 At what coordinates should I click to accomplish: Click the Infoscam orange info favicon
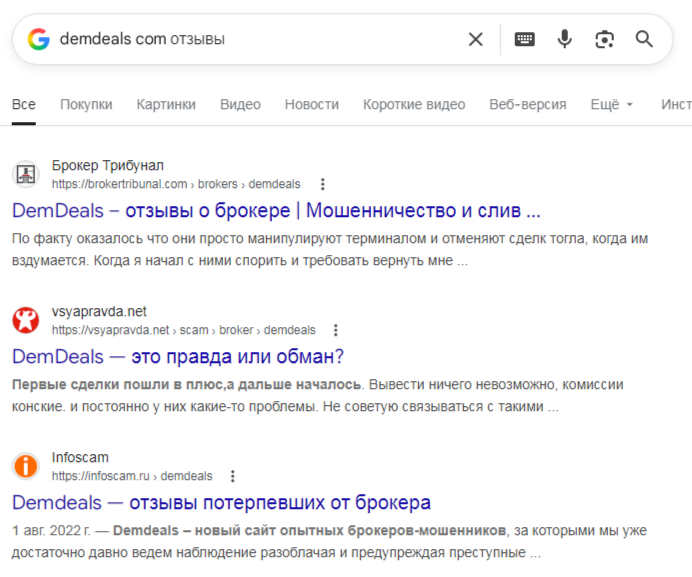26,467
